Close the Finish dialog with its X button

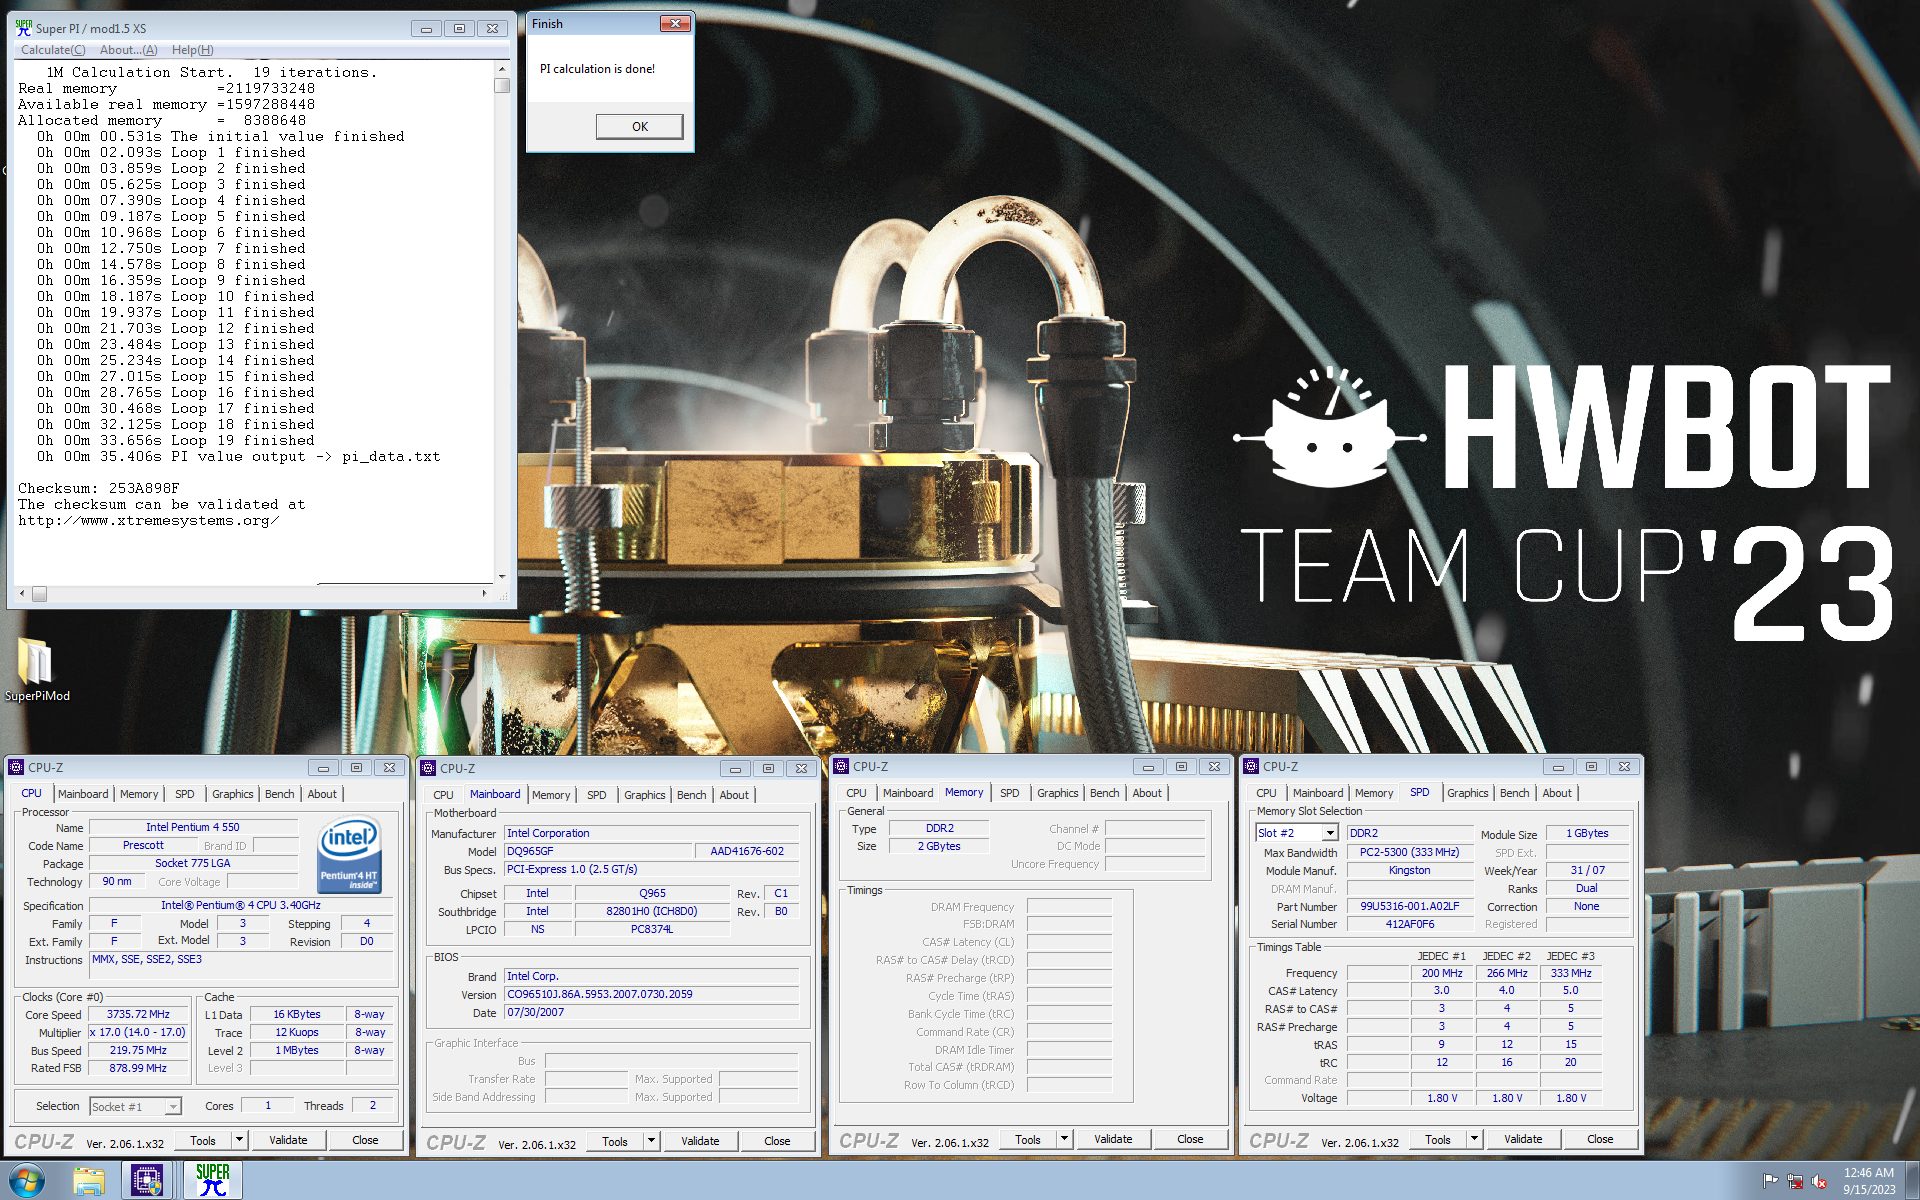(675, 23)
